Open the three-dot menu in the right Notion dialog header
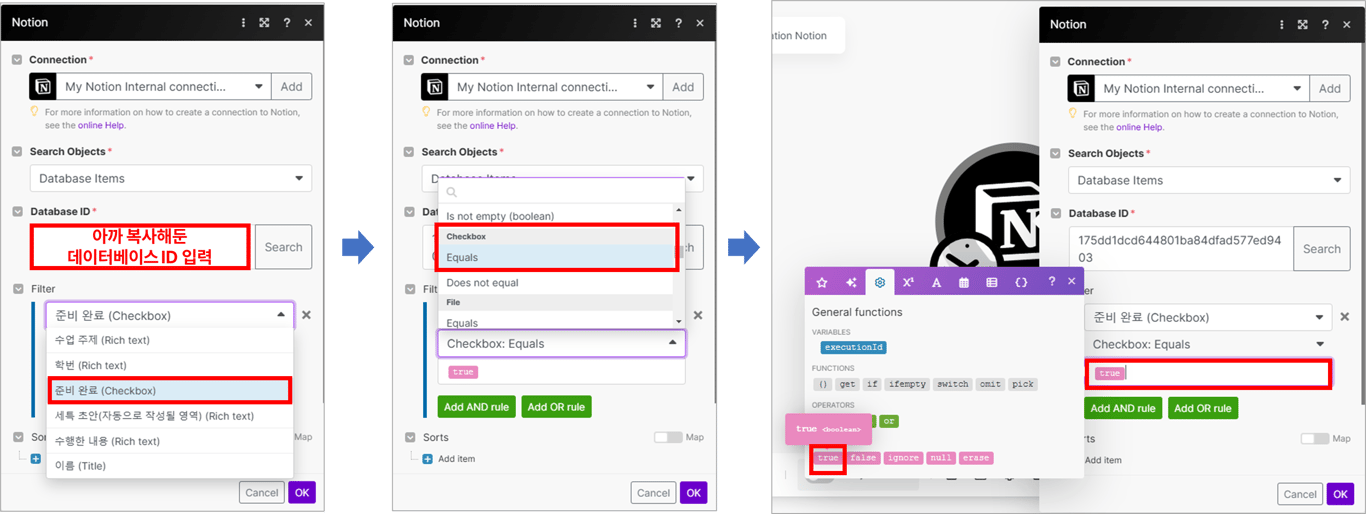 coord(1282,24)
